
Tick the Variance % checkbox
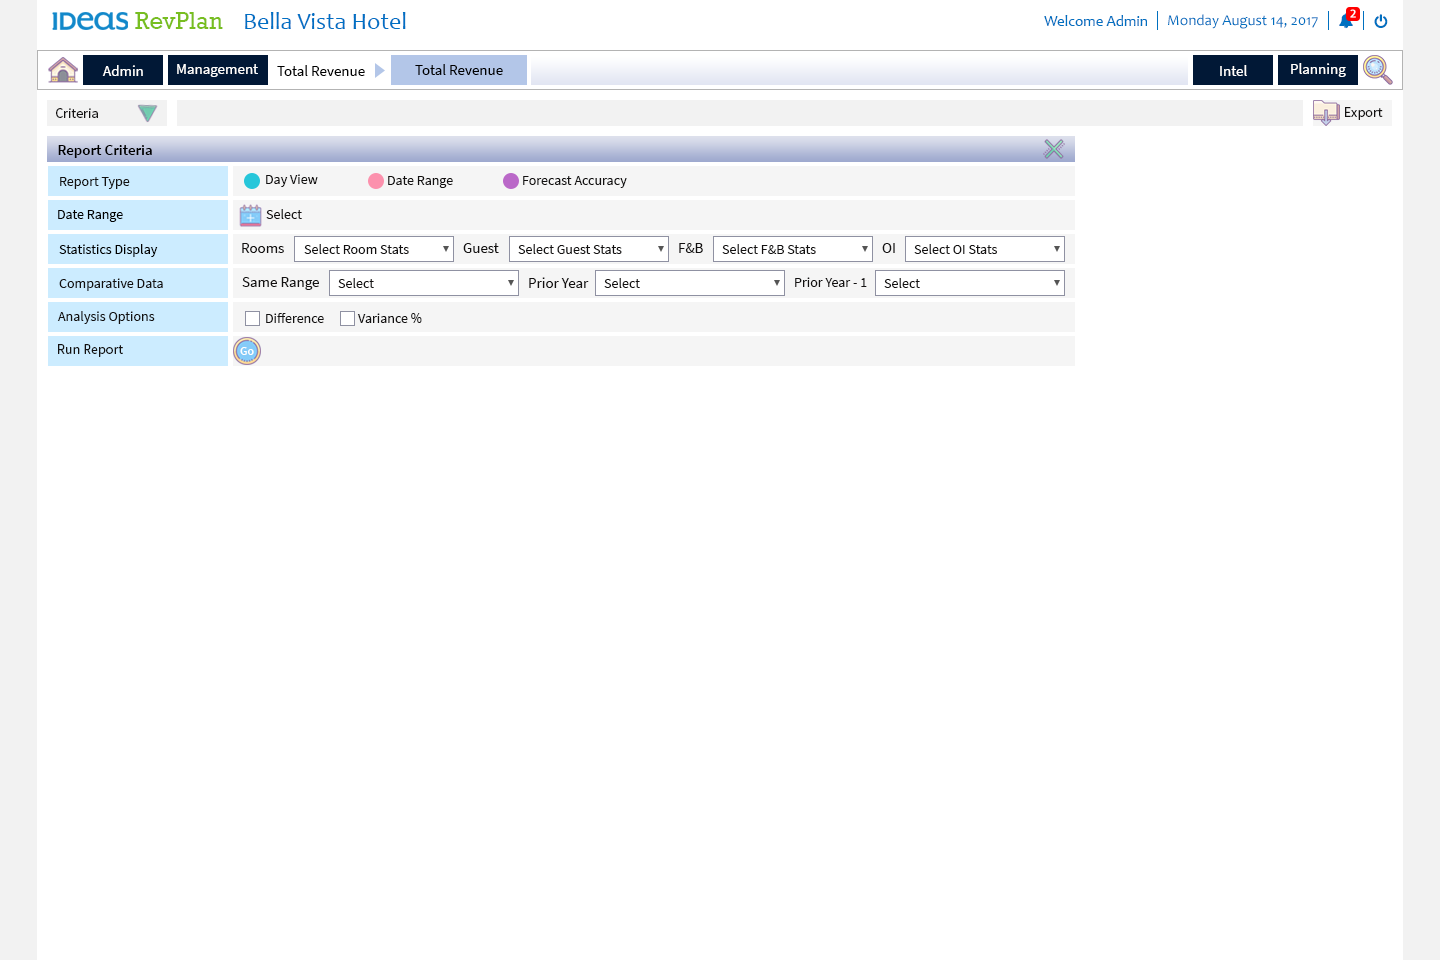tap(348, 319)
